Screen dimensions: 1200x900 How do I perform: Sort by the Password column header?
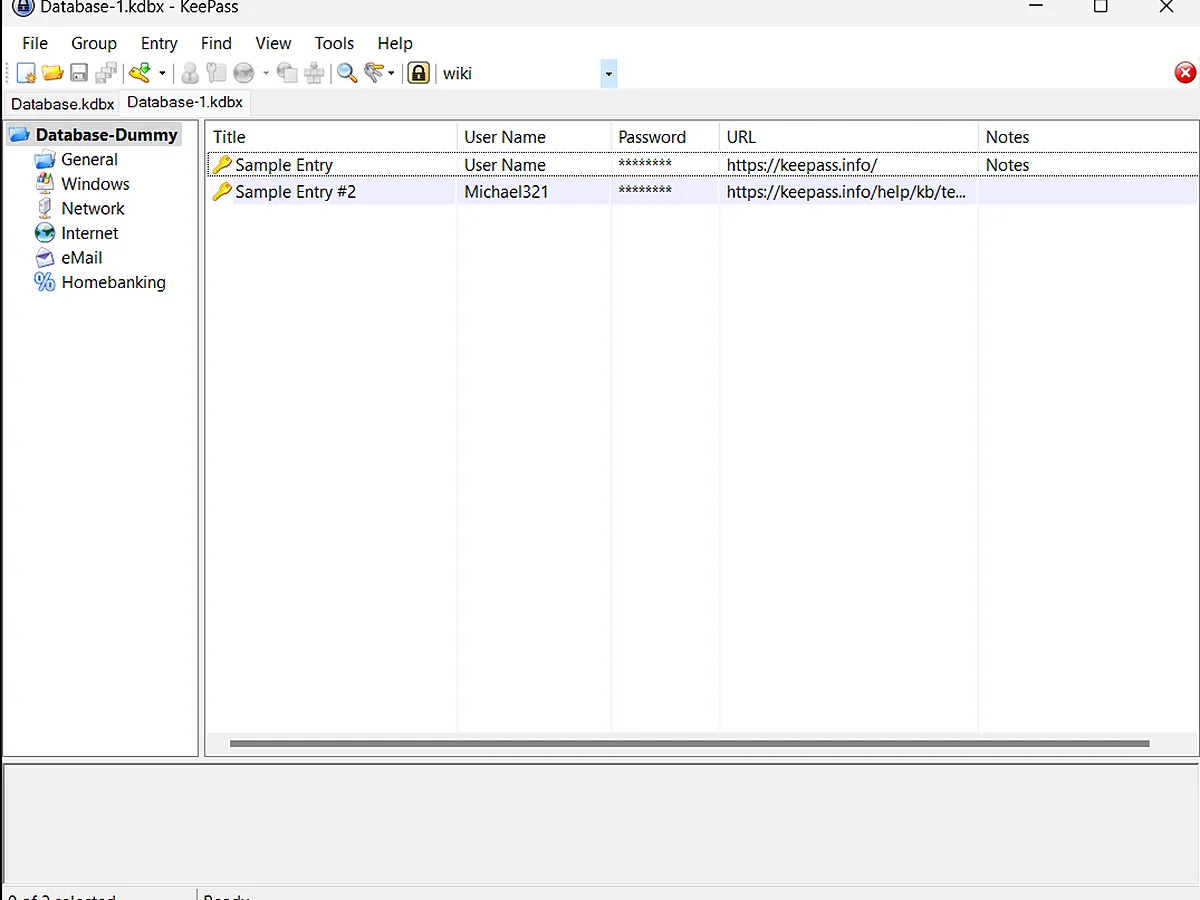(665, 137)
